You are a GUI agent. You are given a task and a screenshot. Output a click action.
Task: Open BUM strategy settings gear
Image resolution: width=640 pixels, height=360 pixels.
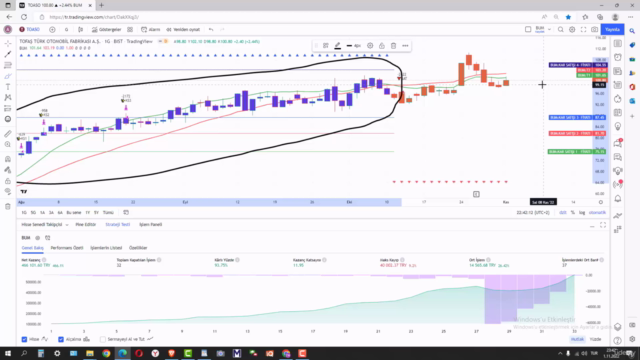click(x=38, y=238)
